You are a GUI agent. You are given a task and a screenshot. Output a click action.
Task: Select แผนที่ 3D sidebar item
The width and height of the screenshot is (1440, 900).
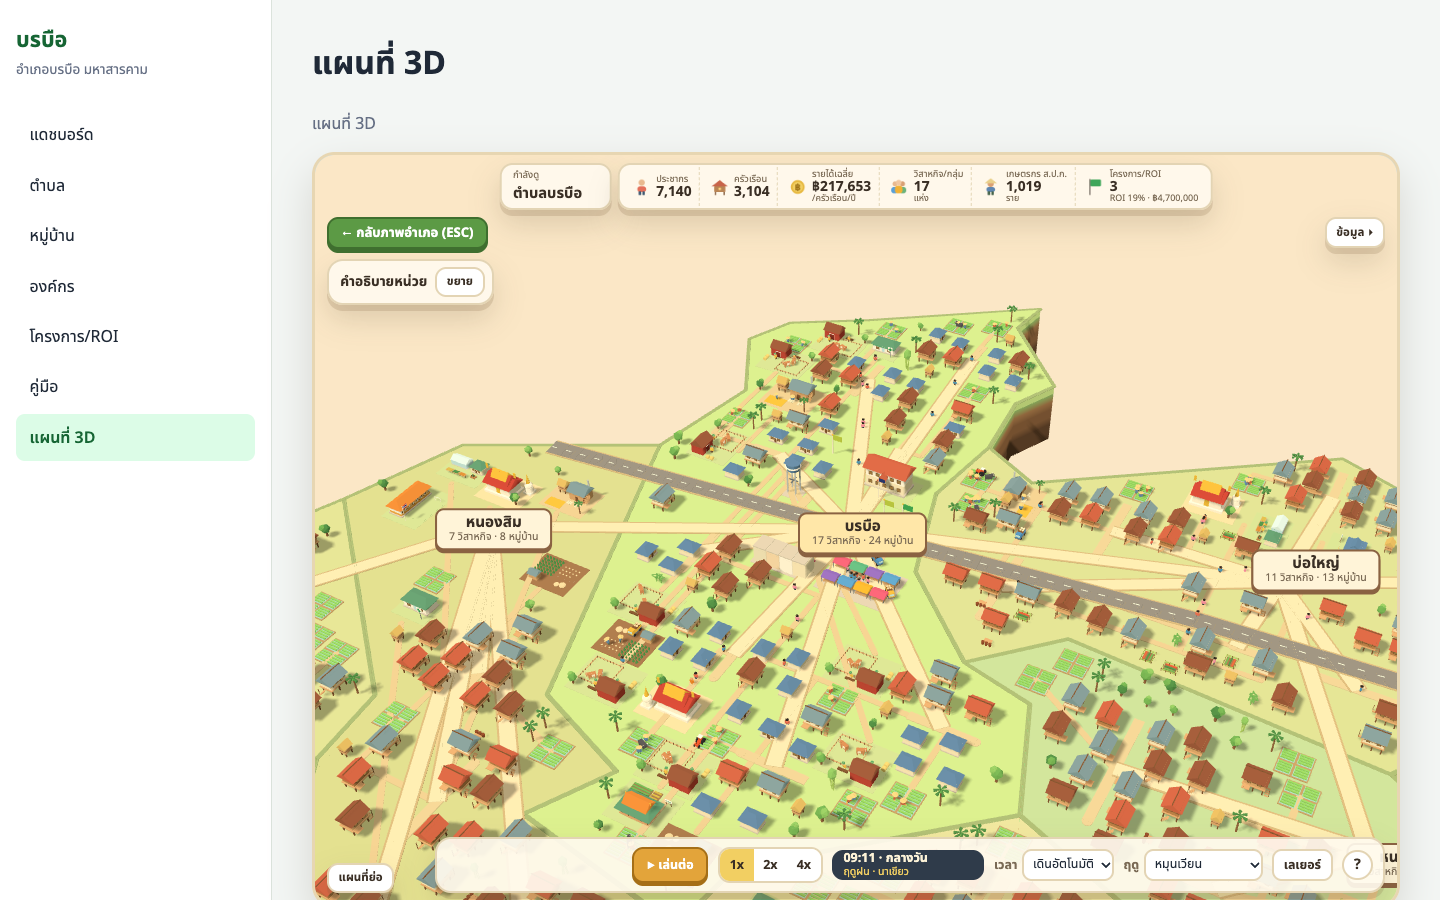pyautogui.click(x=136, y=437)
